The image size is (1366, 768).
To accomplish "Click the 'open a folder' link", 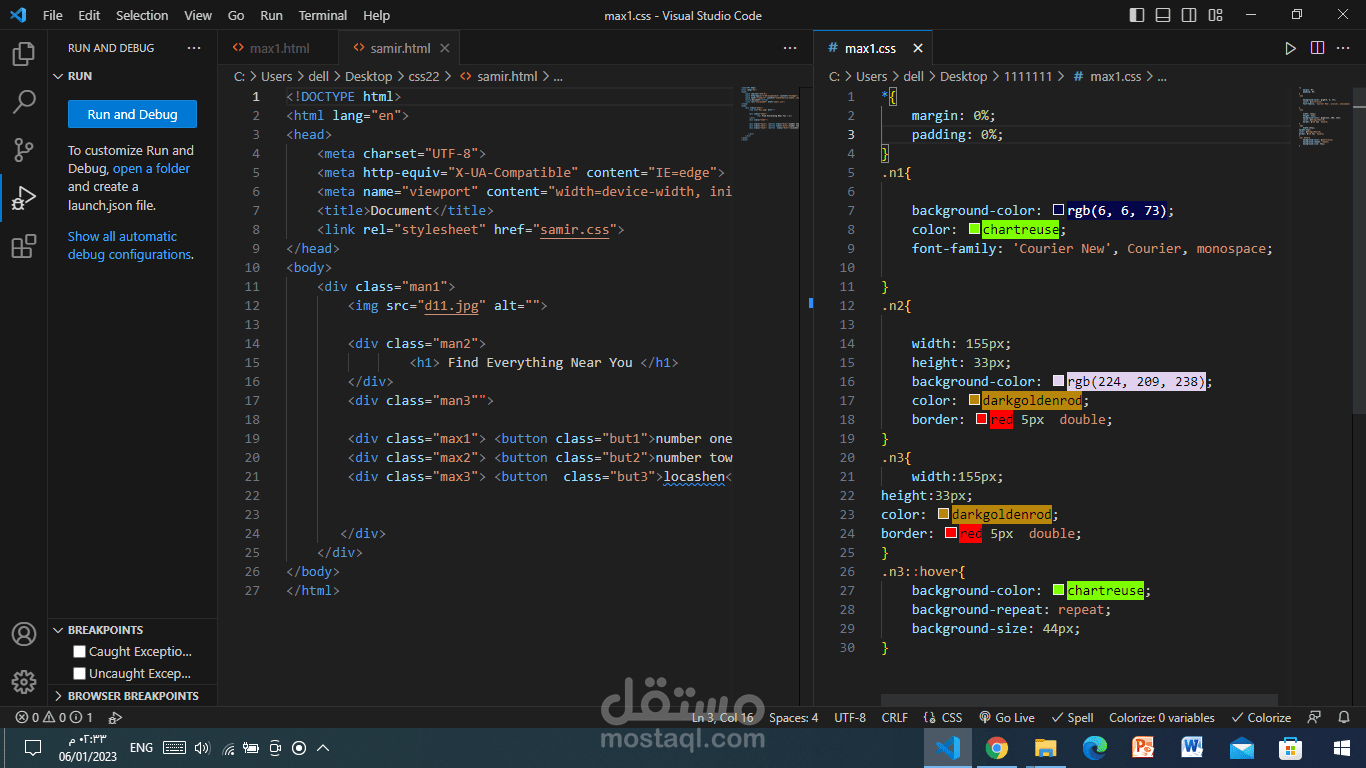I will [151, 168].
